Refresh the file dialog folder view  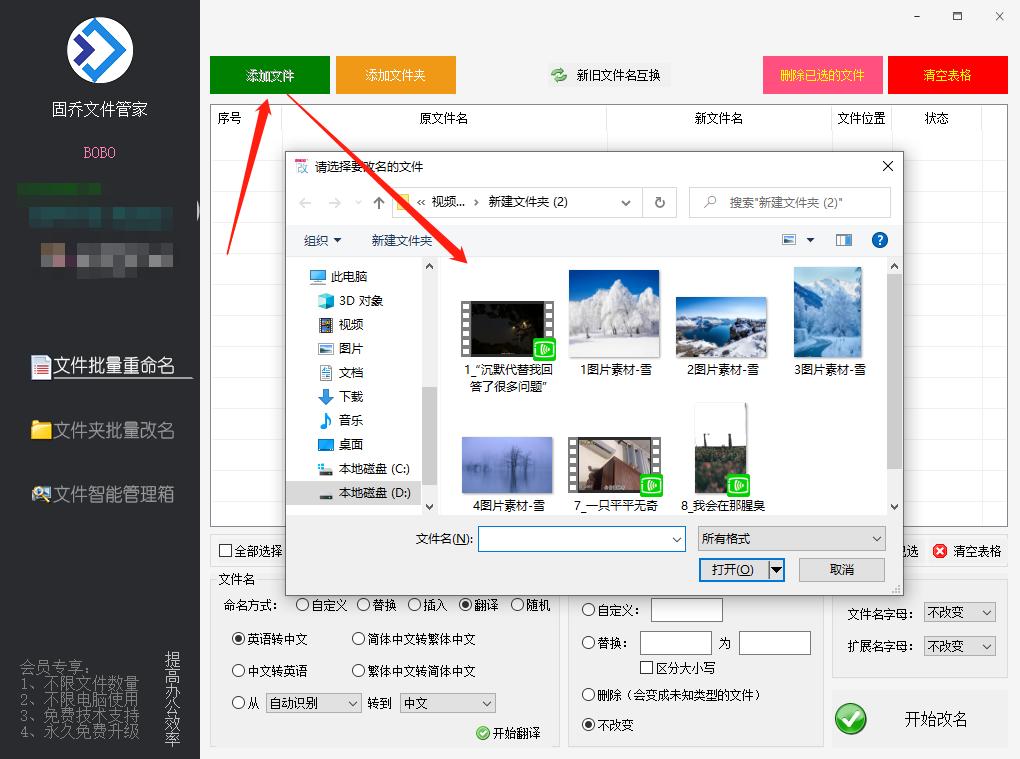(x=659, y=202)
